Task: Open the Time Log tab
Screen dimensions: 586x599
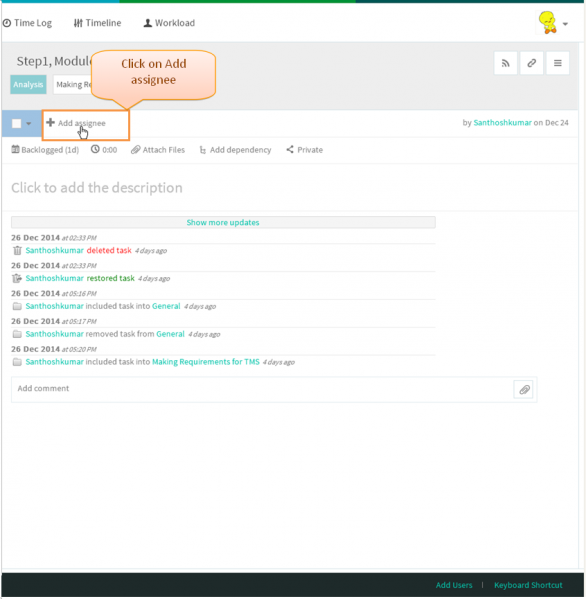Action: click(27, 23)
